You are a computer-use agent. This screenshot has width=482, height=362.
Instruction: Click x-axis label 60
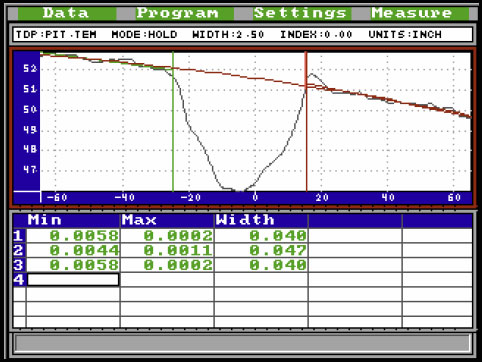pyautogui.click(x=454, y=198)
